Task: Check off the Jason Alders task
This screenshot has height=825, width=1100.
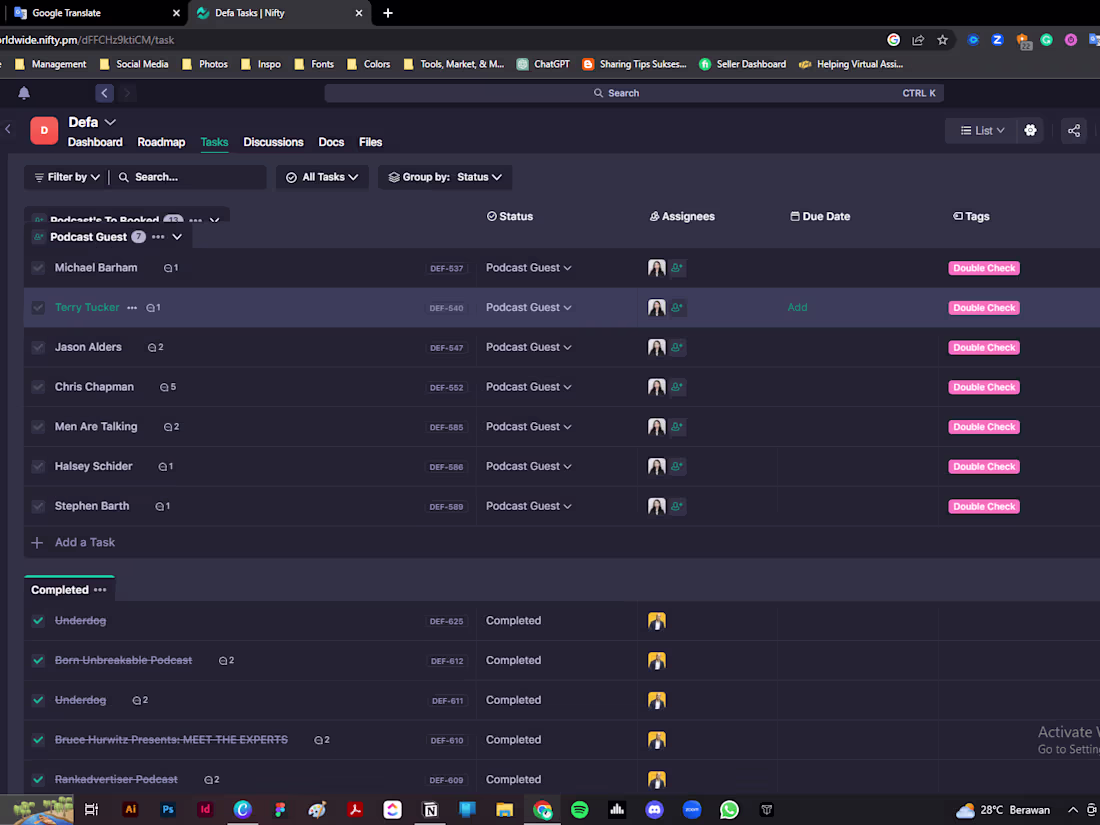Action: click(x=39, y=347)
